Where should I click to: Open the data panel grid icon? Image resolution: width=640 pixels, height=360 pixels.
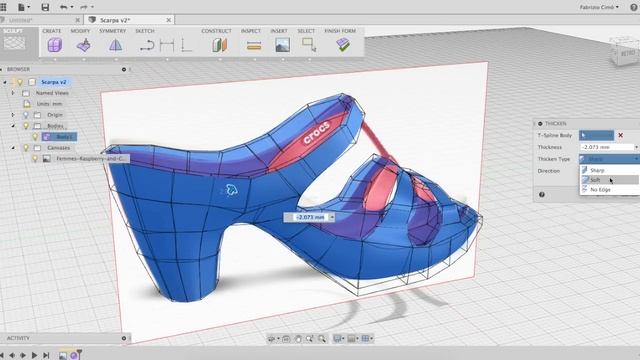pyautogui.click(x=3, y=7)
